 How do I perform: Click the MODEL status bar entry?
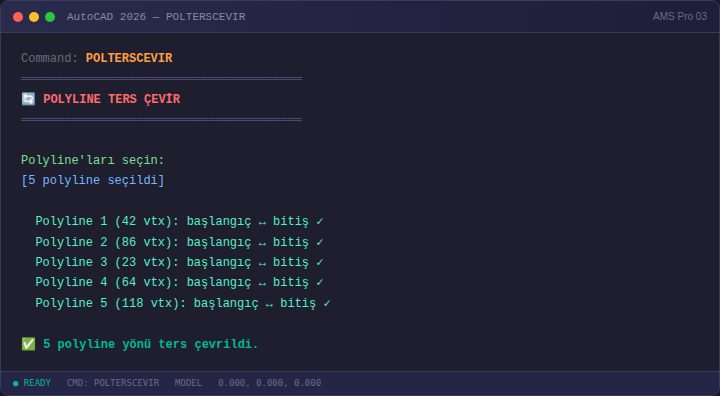(x=188, y=383)
